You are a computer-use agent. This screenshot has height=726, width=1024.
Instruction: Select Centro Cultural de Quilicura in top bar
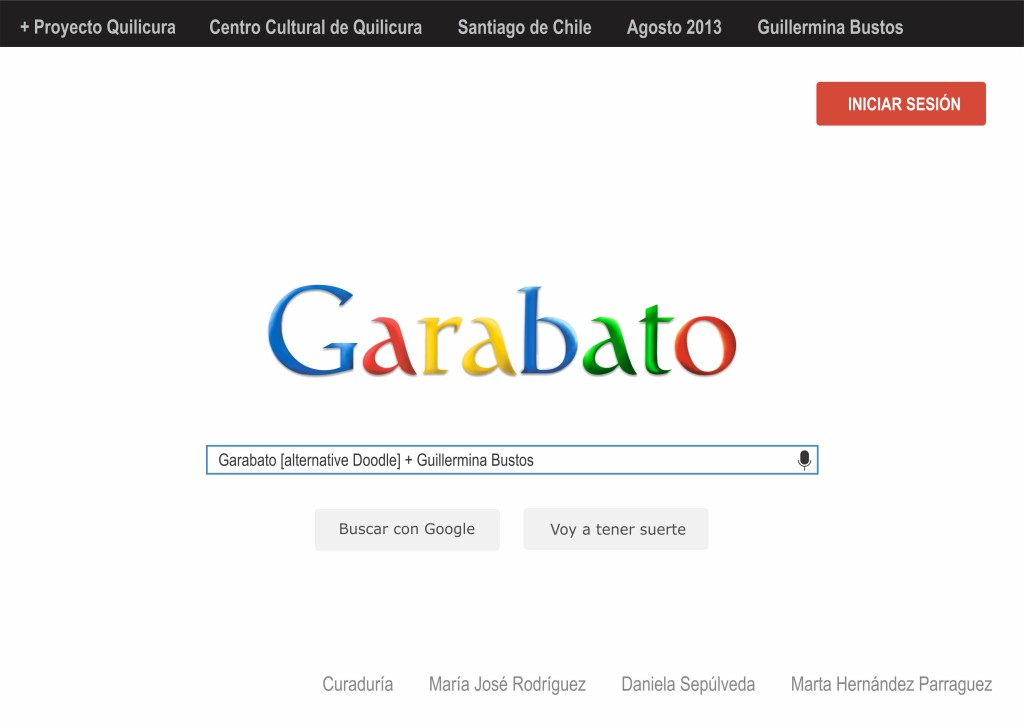click(x=315, y=27)
